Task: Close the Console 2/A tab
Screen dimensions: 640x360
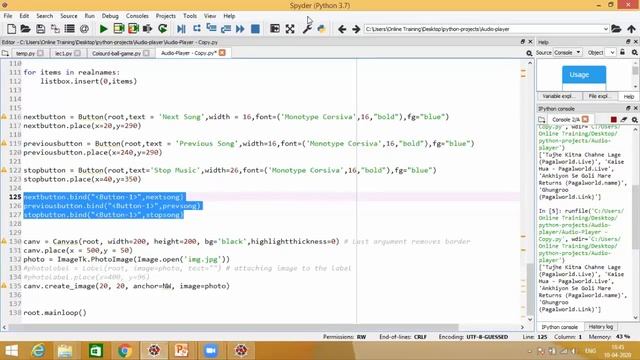Action: pyautogui.click(x=585, y=119)
